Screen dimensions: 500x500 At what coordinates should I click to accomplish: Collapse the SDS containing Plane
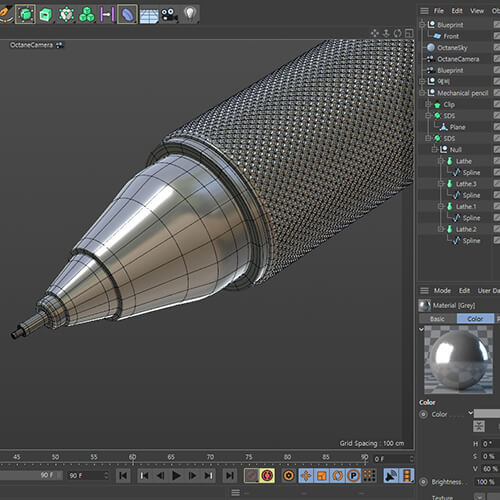428,116
